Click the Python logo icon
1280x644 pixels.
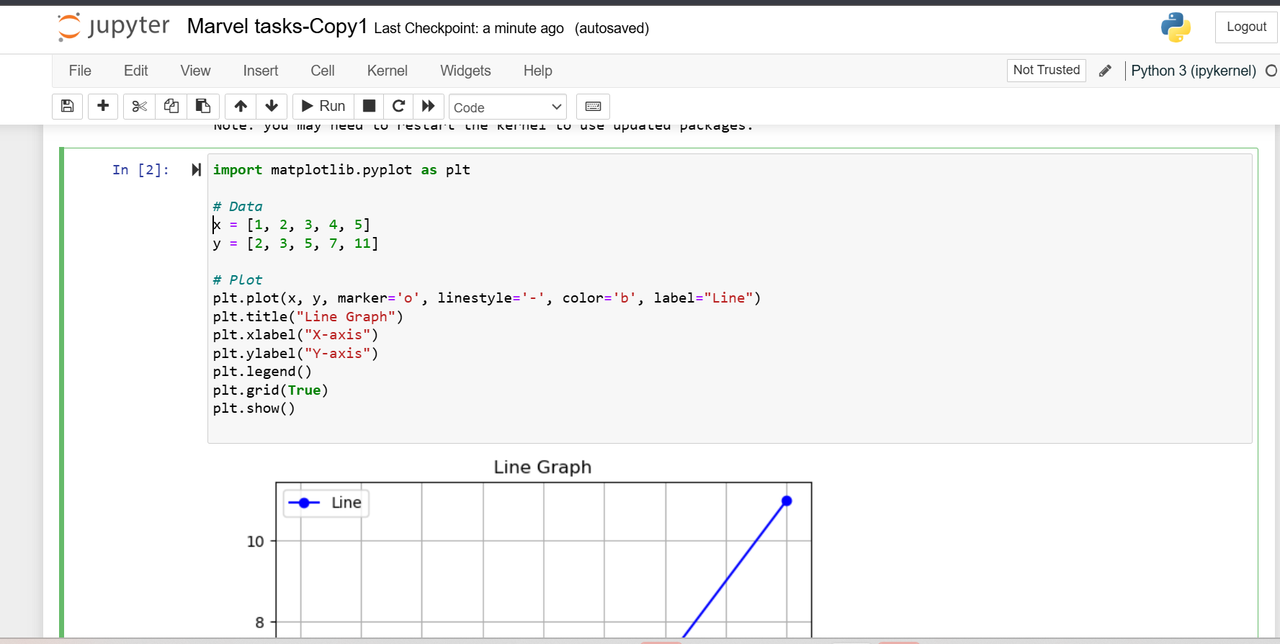(x=1176, y=27)
